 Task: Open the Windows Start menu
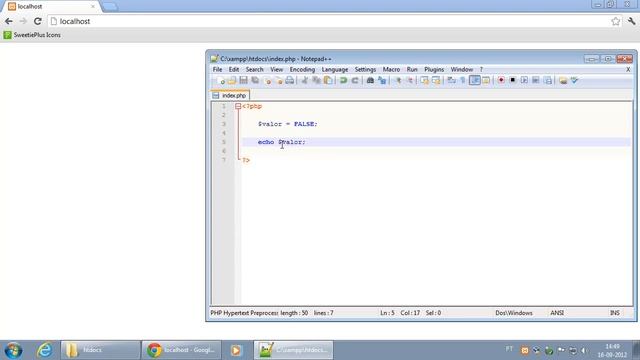13,350
